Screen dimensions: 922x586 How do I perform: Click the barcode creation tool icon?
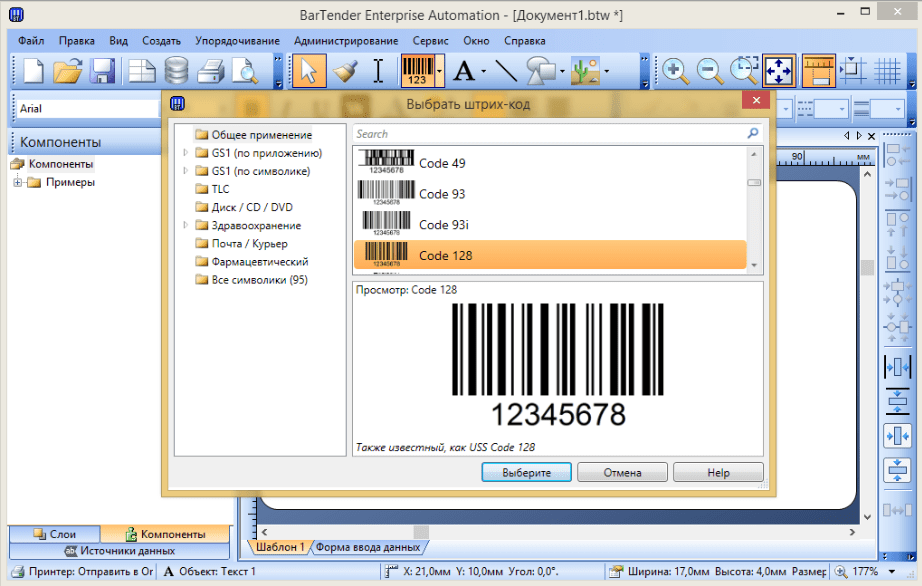pyautogui.click(x=417, y=71)
